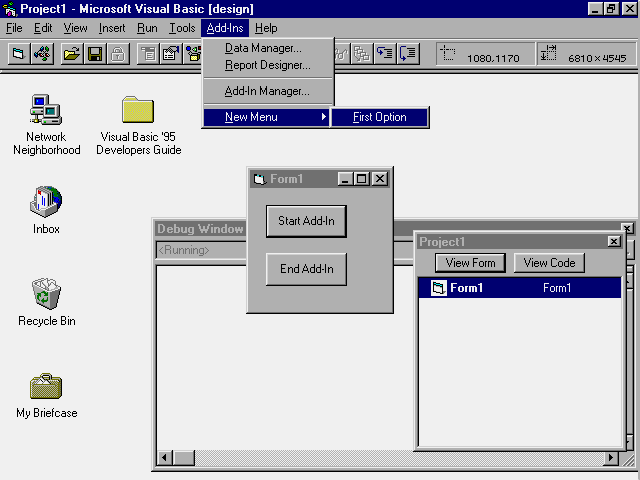Viewport: 640px width, 480px height.
Task: Click the New Form toolbar icon
Action: 19,53
